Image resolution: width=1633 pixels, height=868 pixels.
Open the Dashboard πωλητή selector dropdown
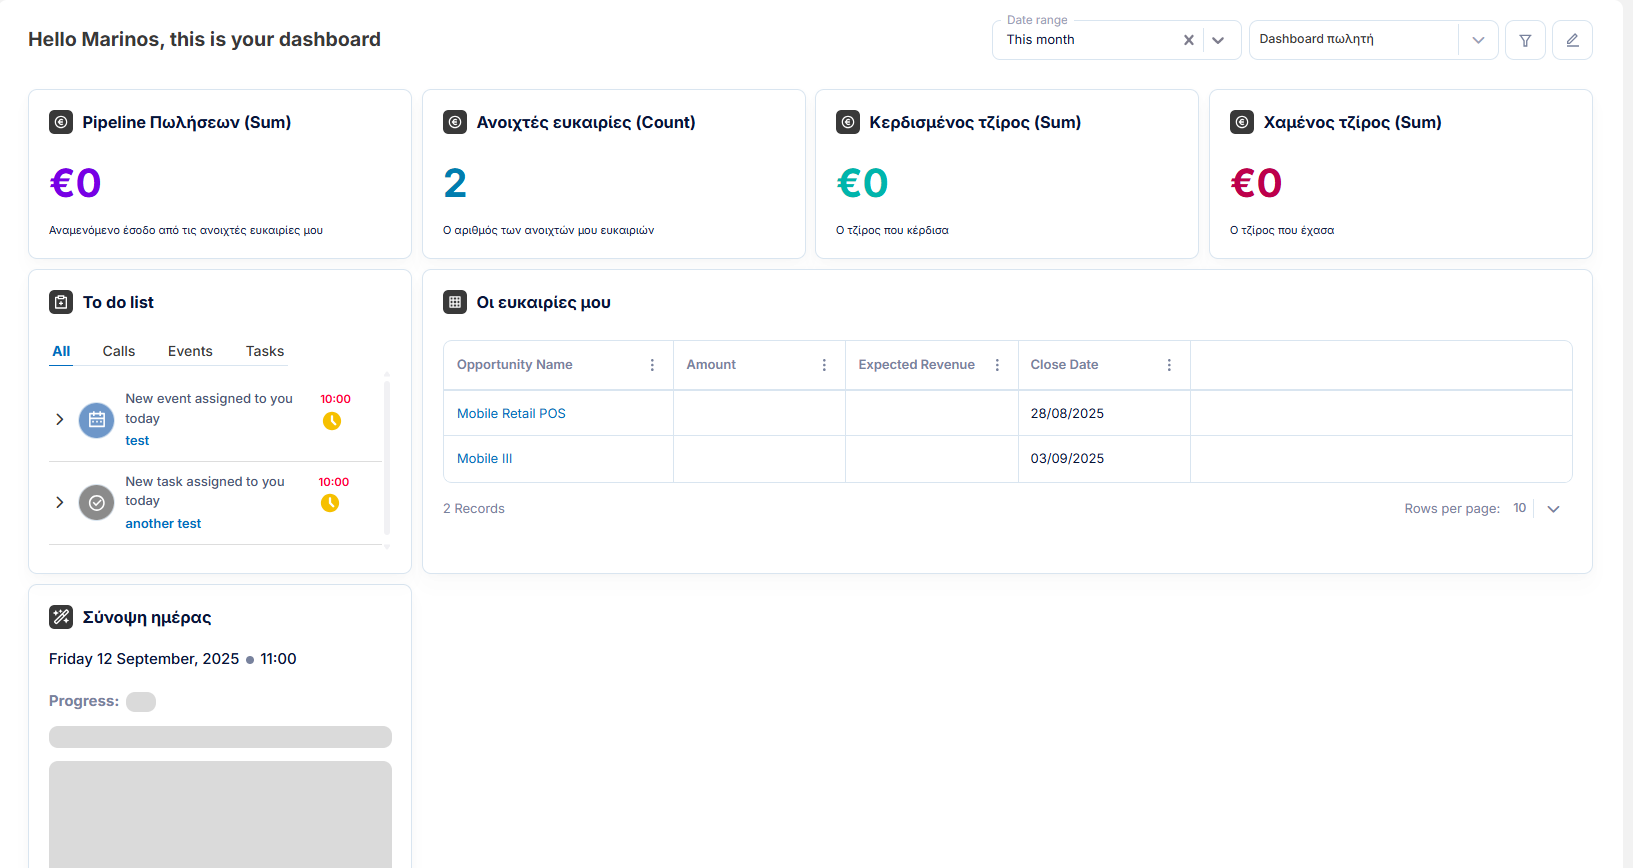tap(1478, 40)
